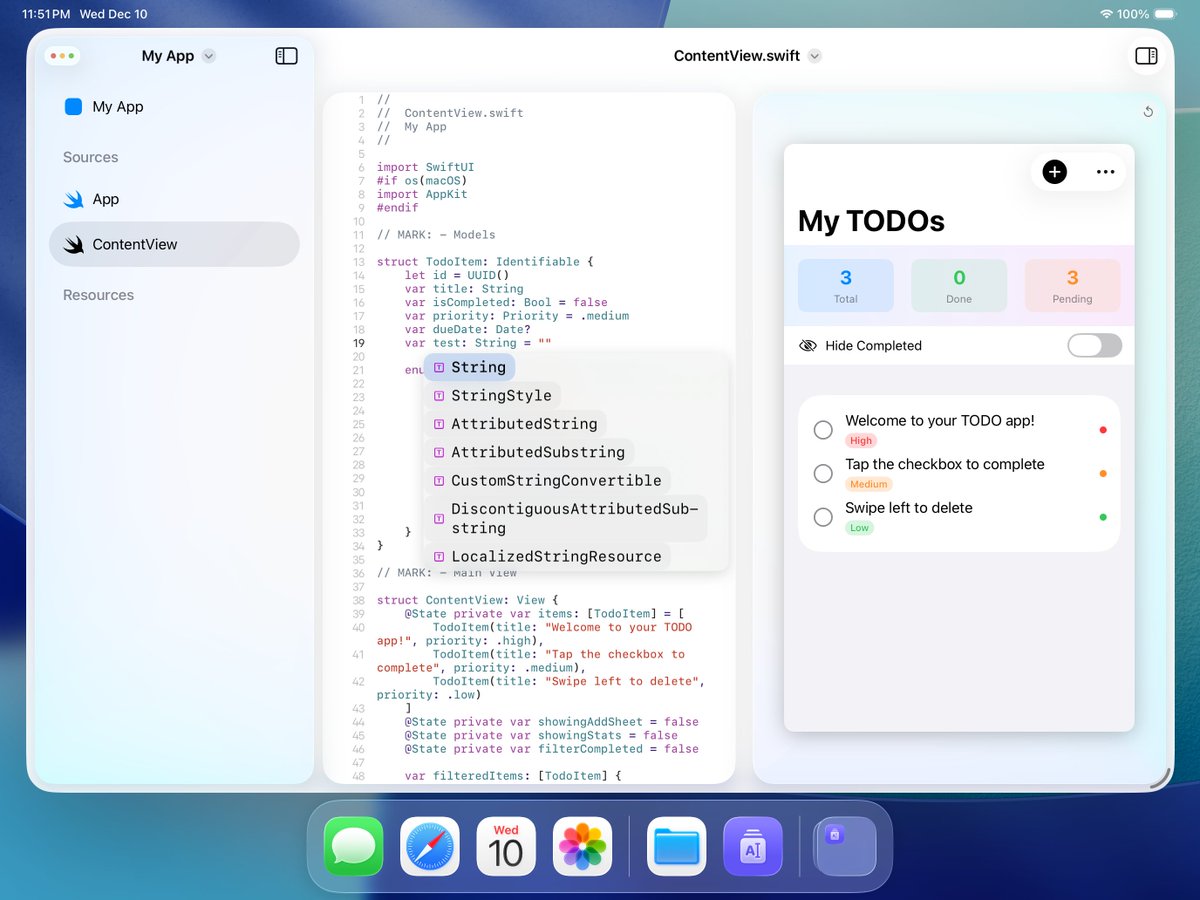Screen dimensions: 1200x900
Task: Select StringStyle autocomplete suggestion
Action: [500, 396]
